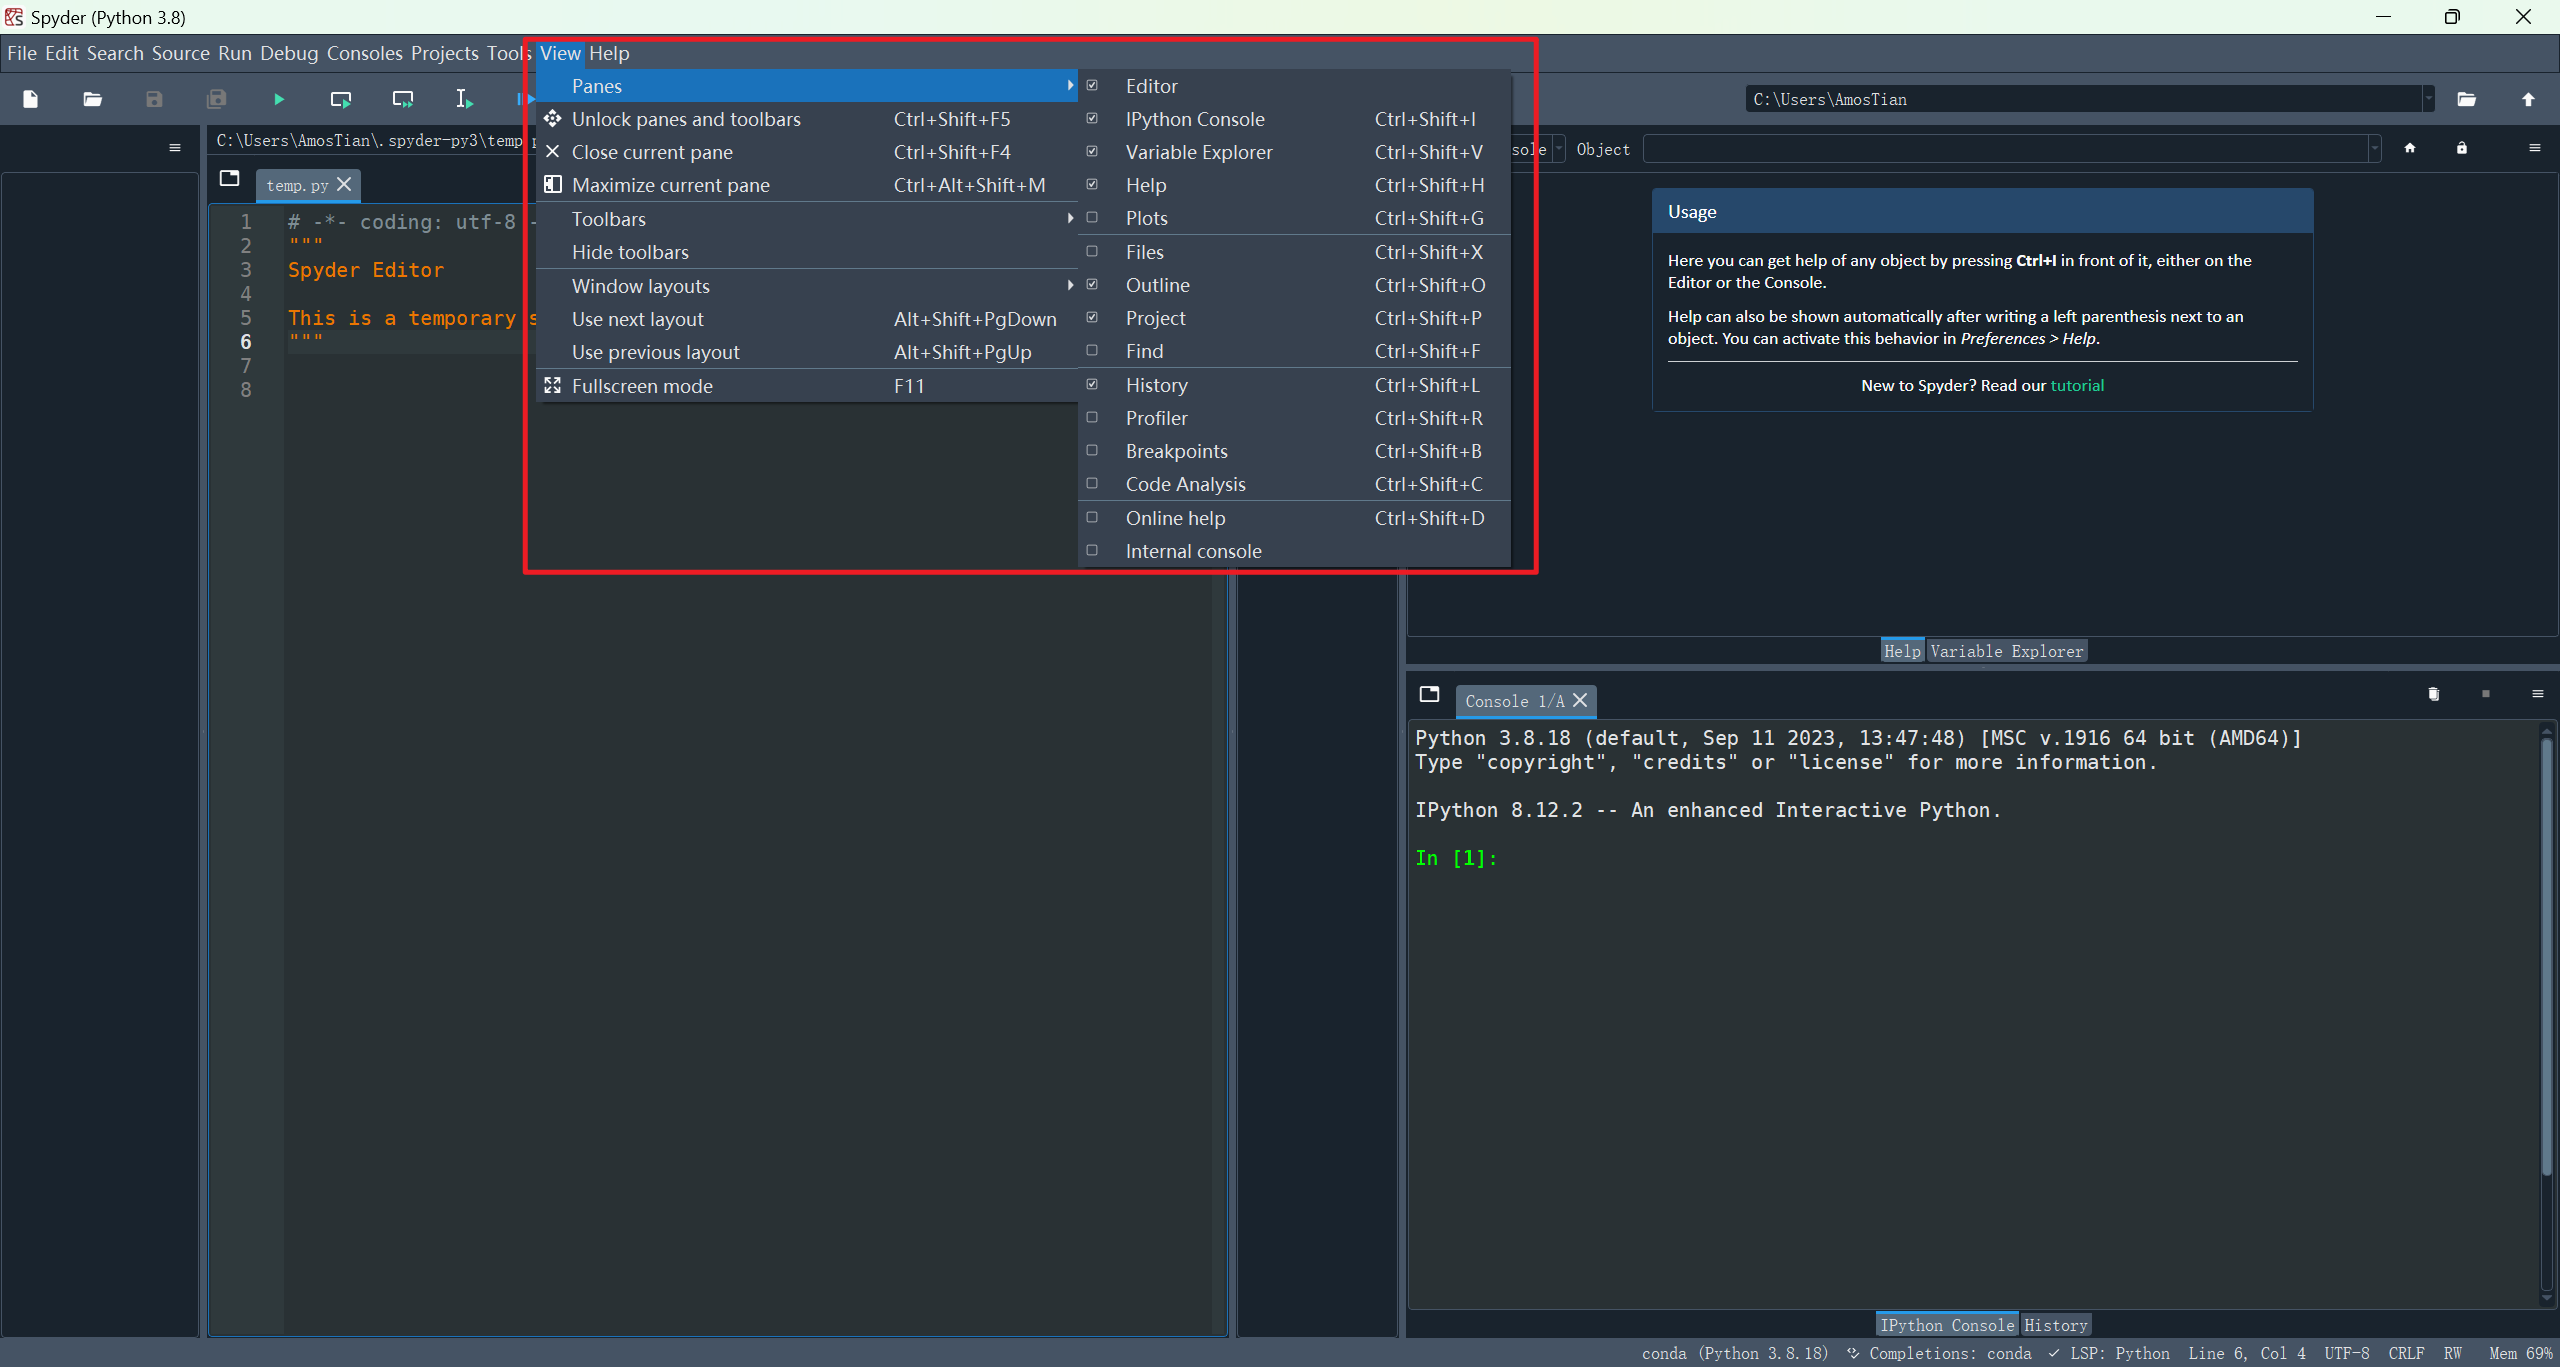Enable the Plots pane checkbox
This screenshot has height=1367, width=2560.
click(x=1092, y=218)
